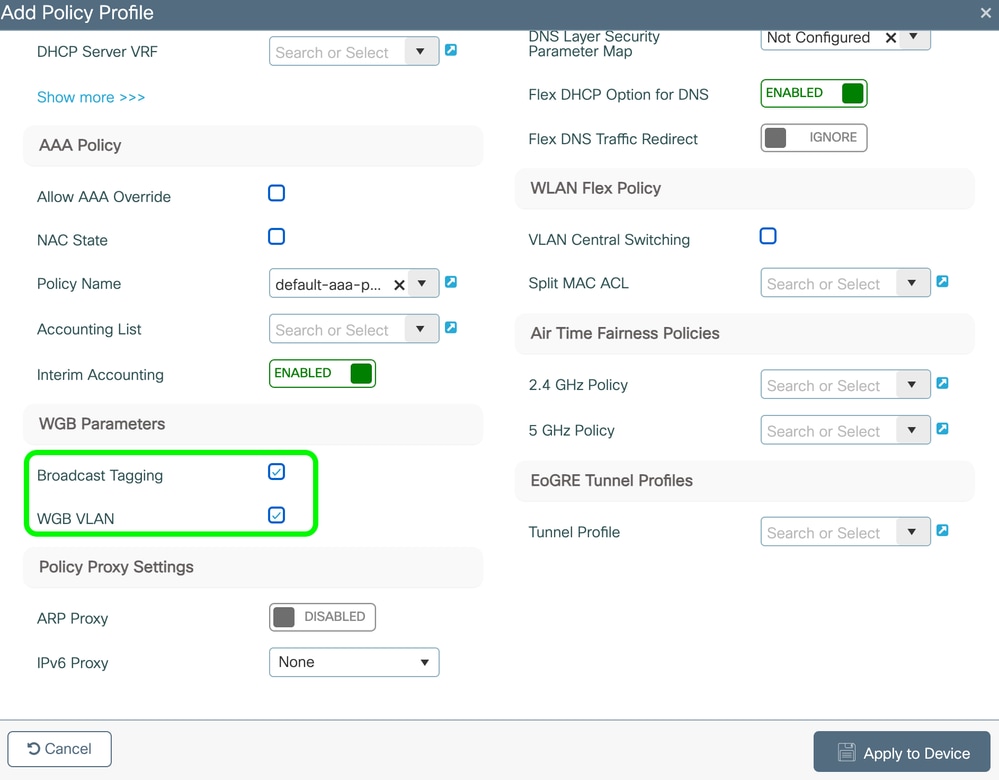Click Apply to Device button
999x780 pixels.
click(x=902, y=753)
